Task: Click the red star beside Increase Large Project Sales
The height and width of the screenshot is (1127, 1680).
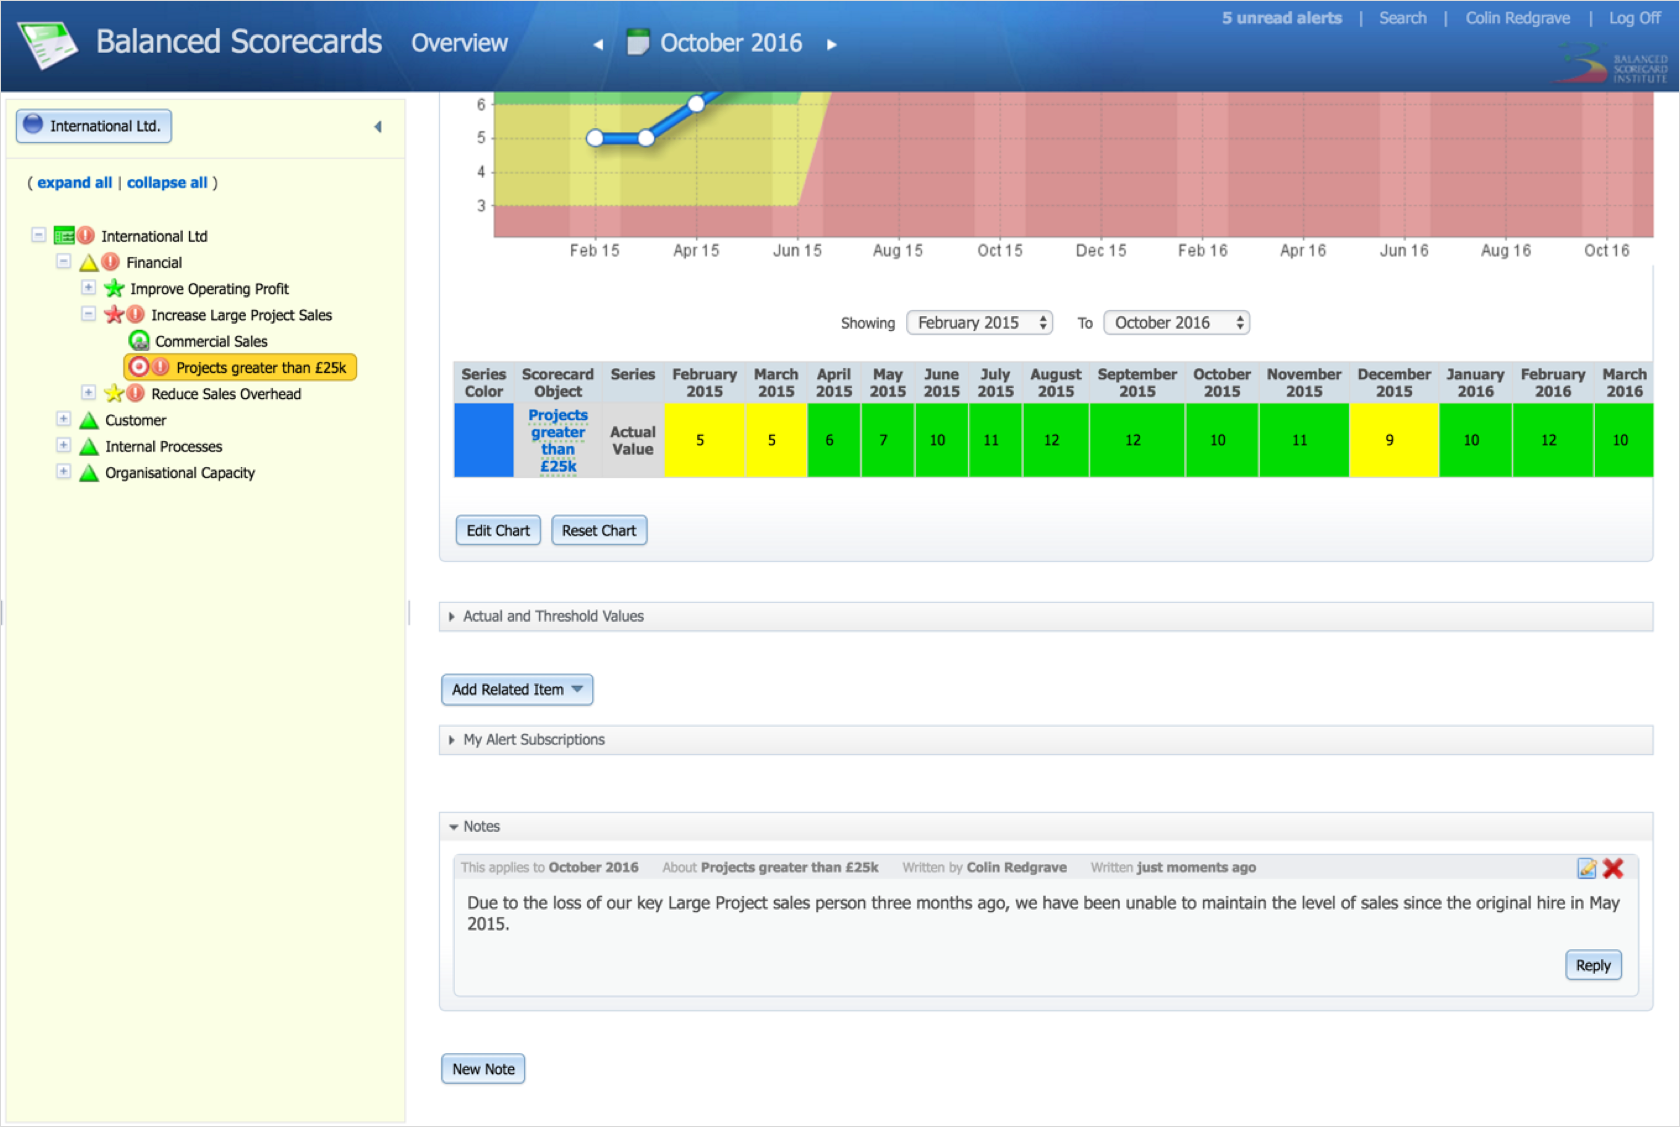Action: click(x=114, y=315)
